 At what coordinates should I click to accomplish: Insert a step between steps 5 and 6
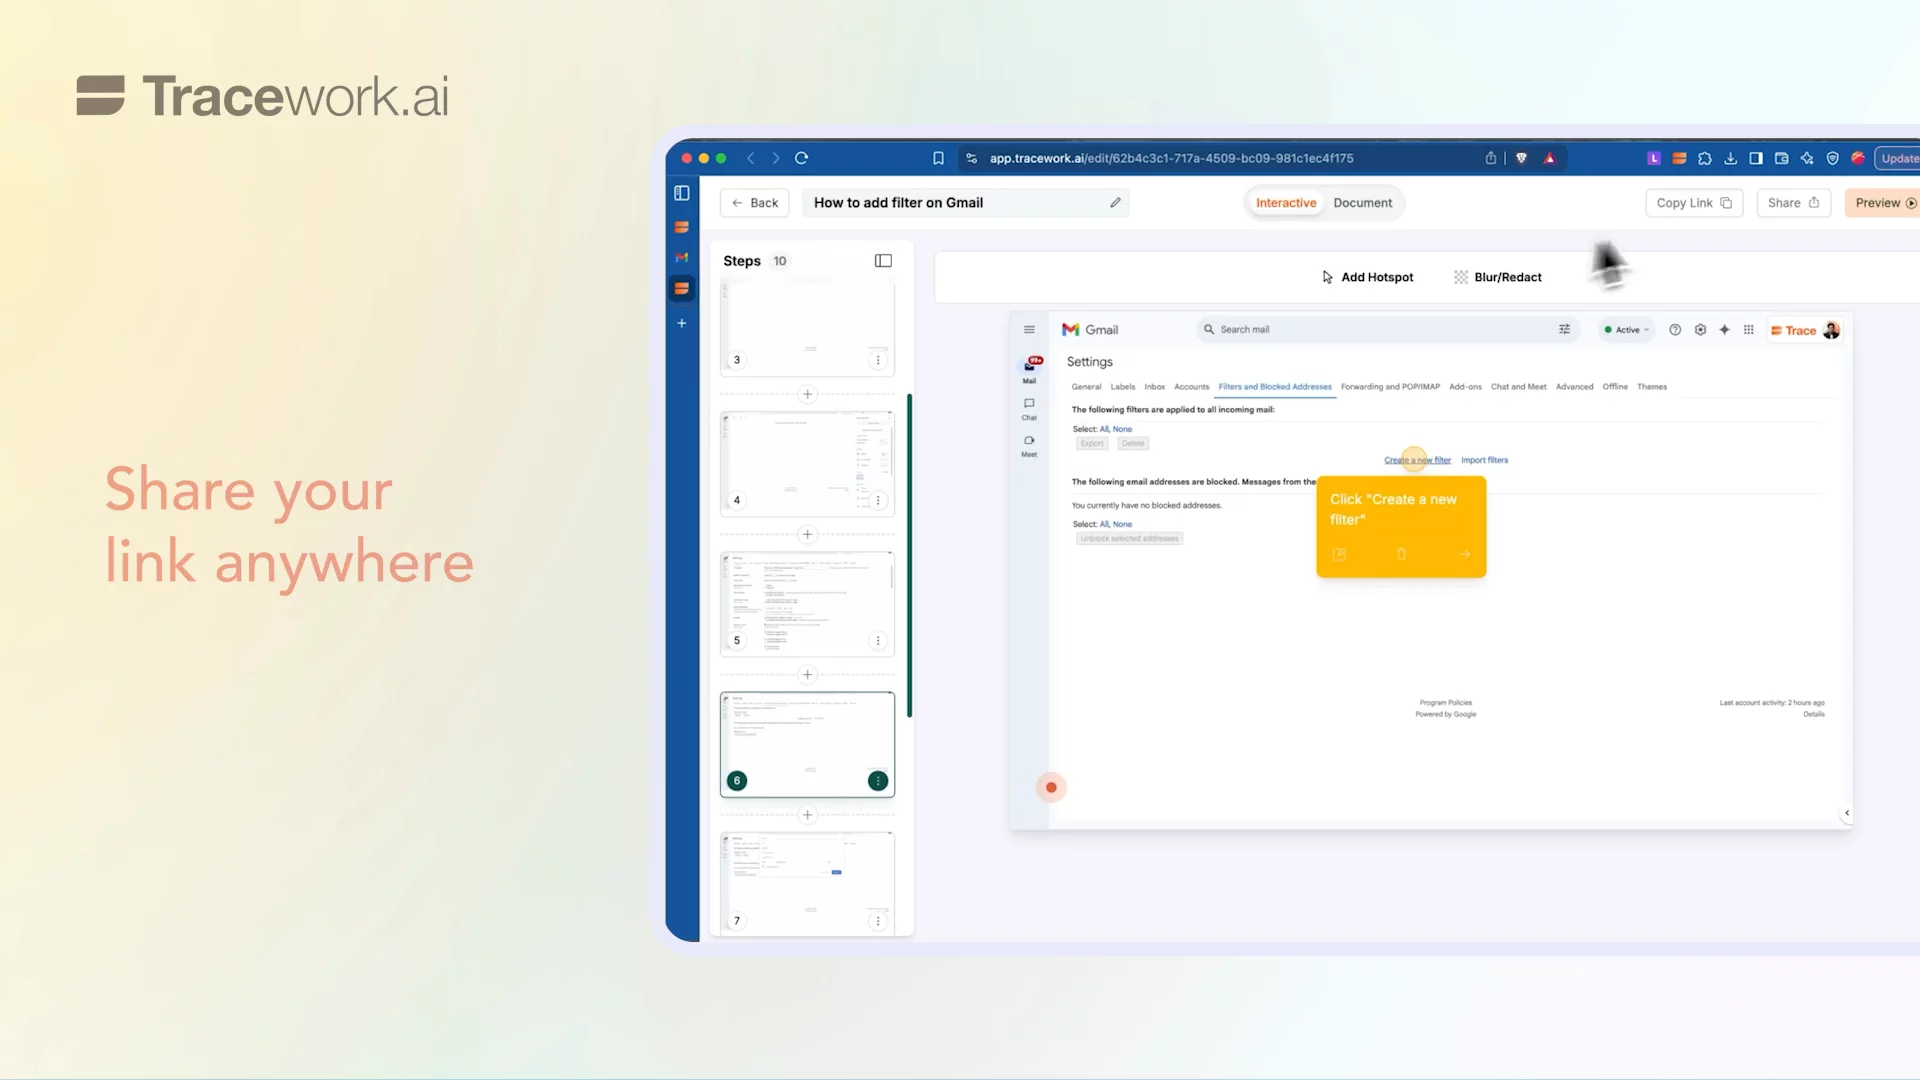pyautogui.click(x=807, y=674)
